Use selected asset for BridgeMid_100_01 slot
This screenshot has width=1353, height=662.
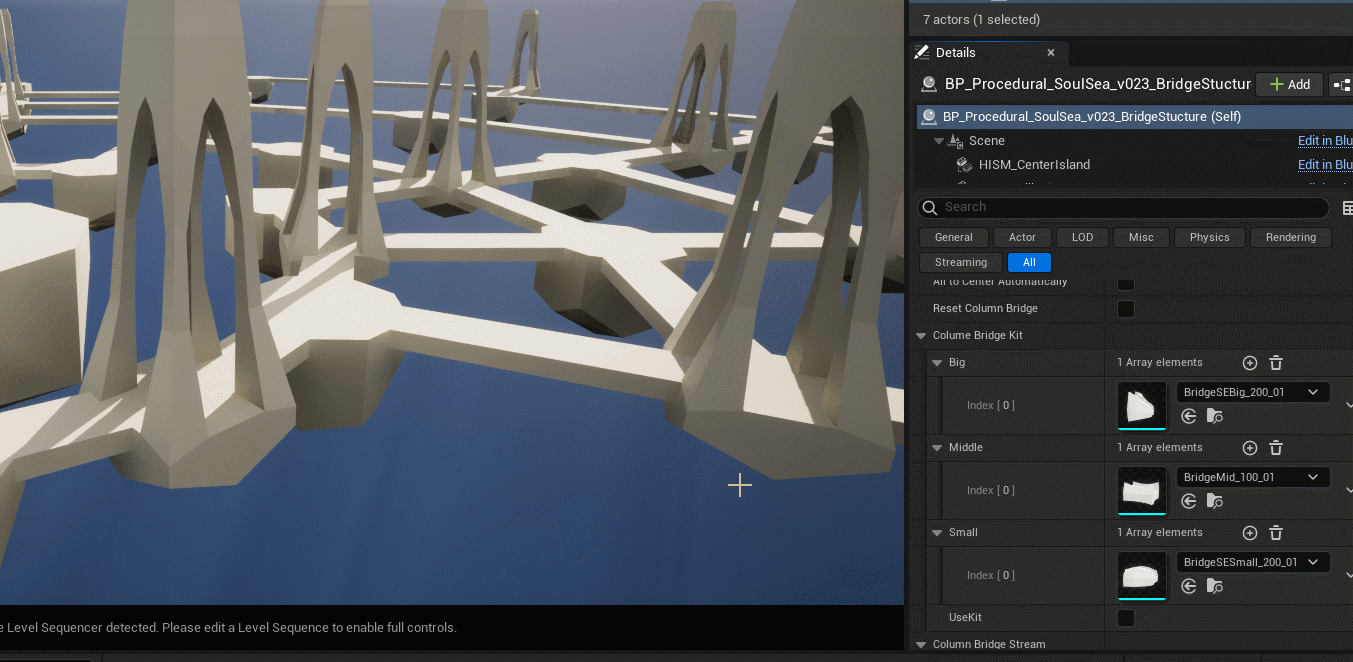(x=1189, y=501)
